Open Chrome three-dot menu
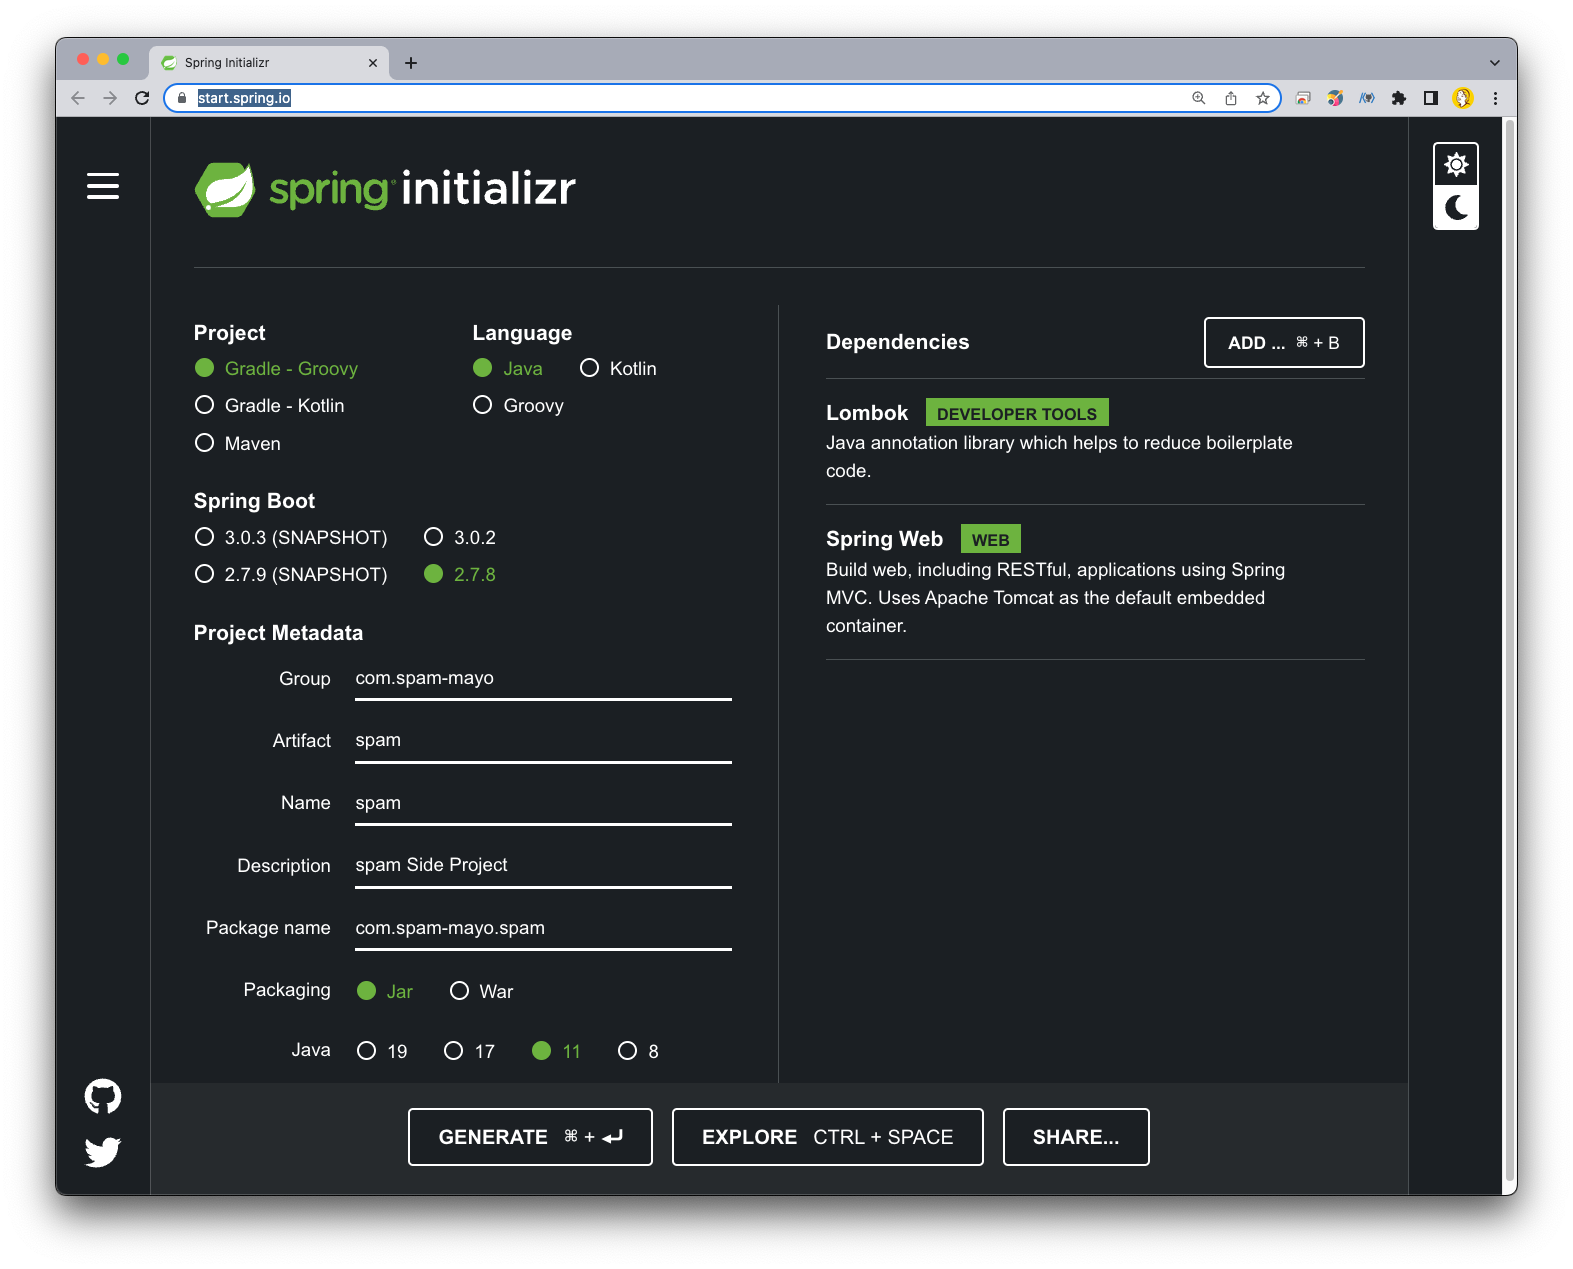The width and height of the screenshot is (1573, 1269). coord(1495,98)
